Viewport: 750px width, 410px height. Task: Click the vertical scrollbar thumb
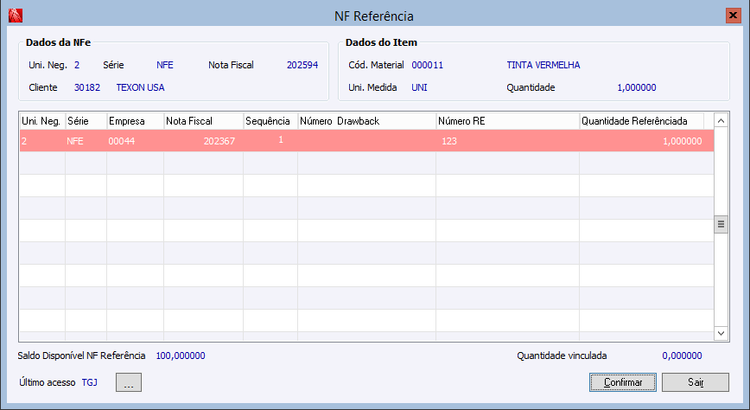click(x=721, y=224)
